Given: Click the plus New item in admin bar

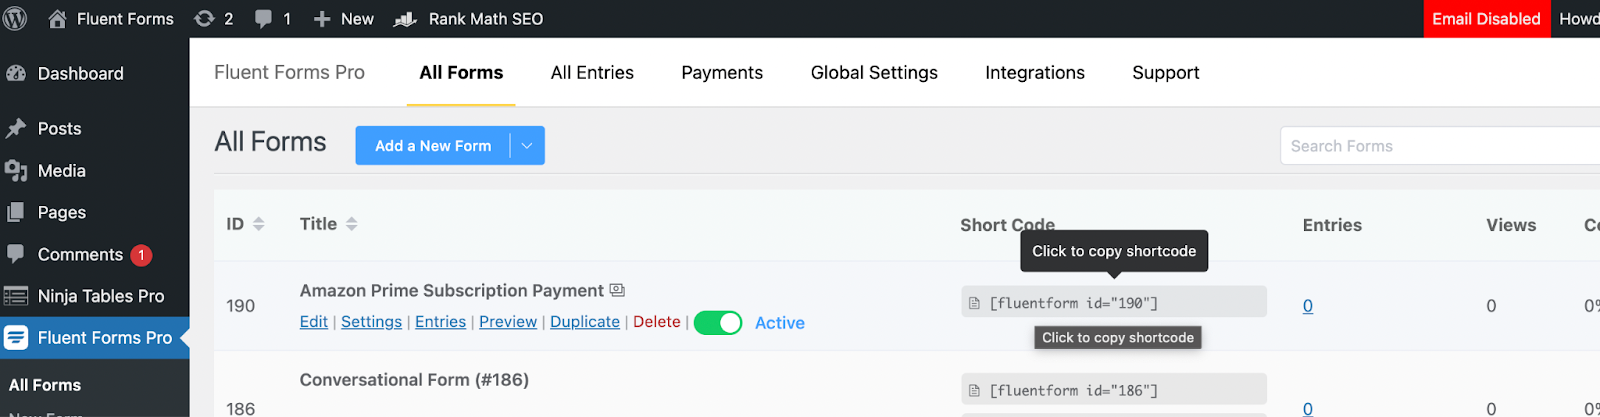Looking at the screenshot, I should click(343, 19).
